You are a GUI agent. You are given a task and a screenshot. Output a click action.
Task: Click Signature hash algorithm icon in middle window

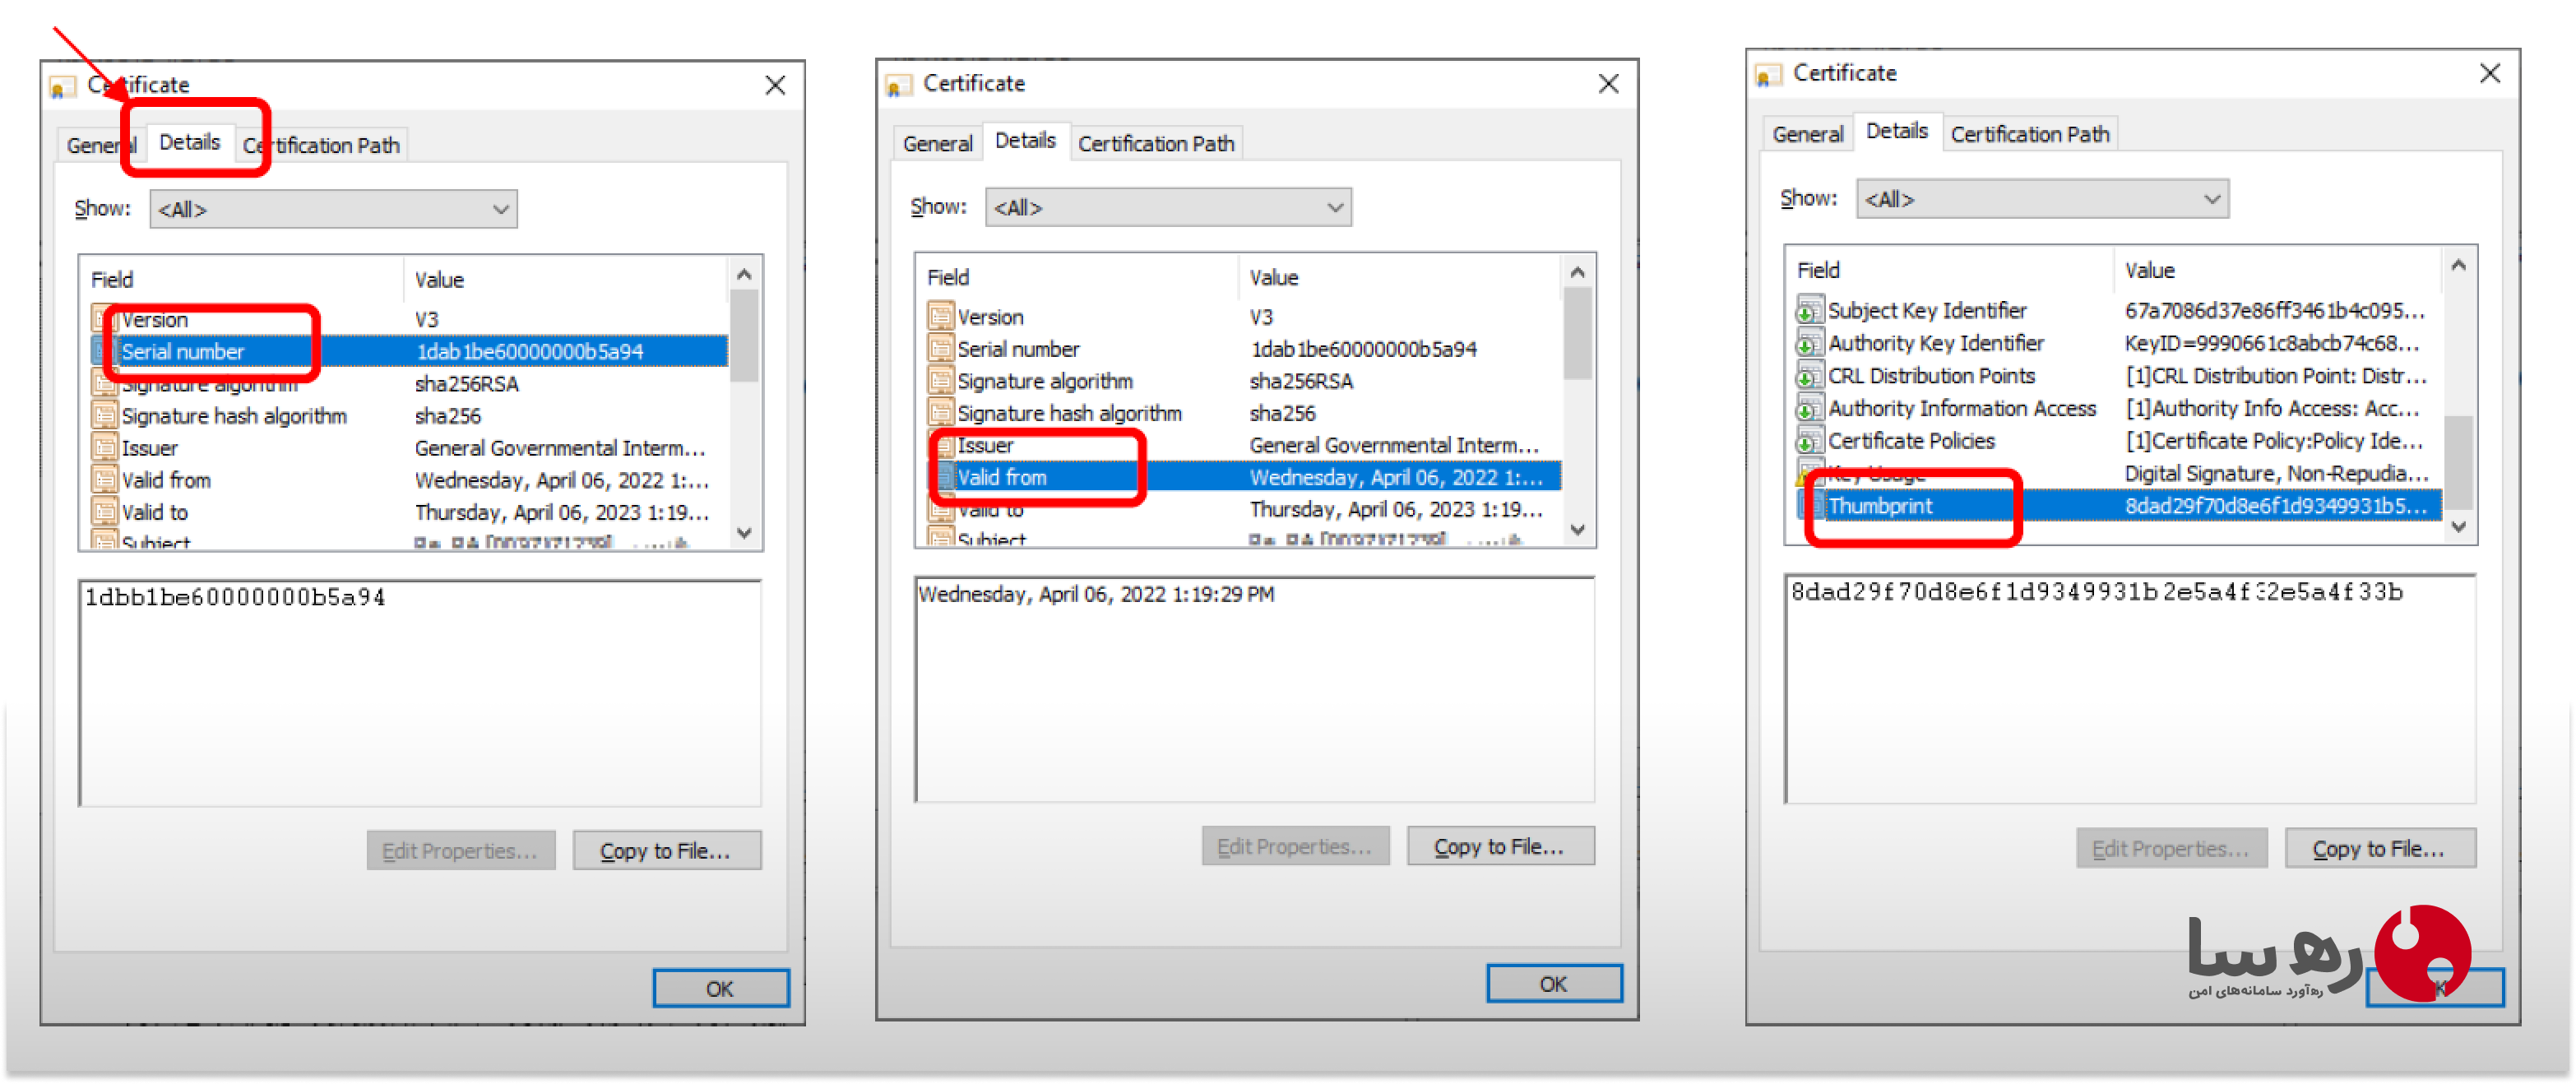point(941,413)
